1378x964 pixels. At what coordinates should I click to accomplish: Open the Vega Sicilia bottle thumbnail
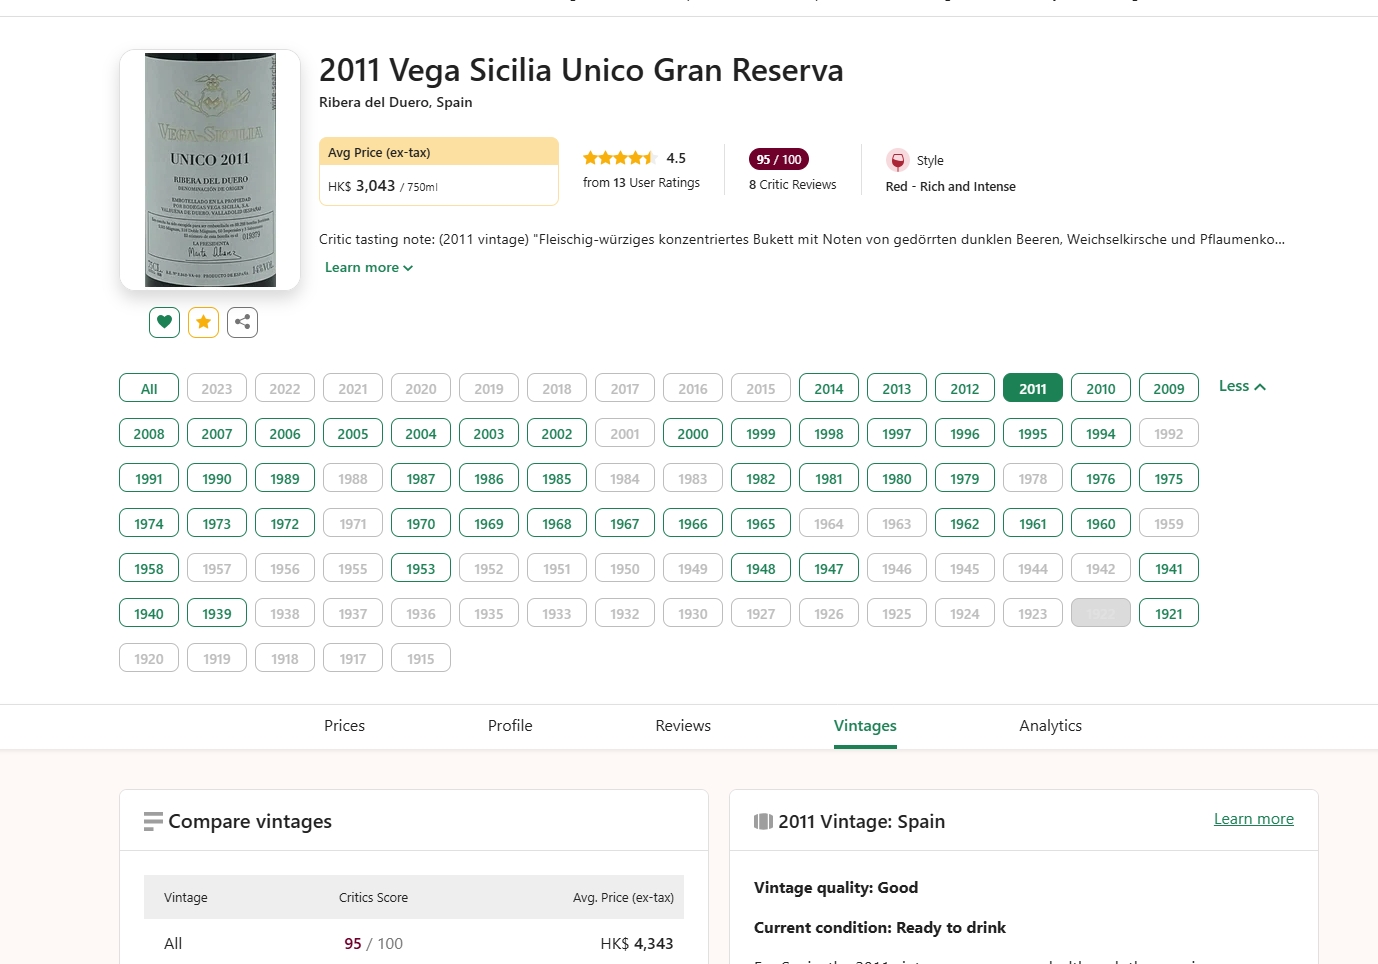tap(210, 170)
